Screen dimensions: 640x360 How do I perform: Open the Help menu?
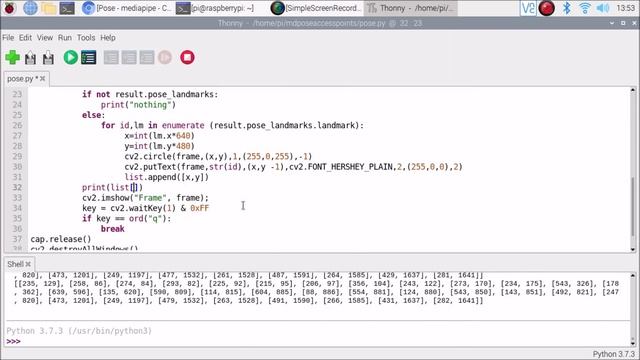tap(108, 38)
